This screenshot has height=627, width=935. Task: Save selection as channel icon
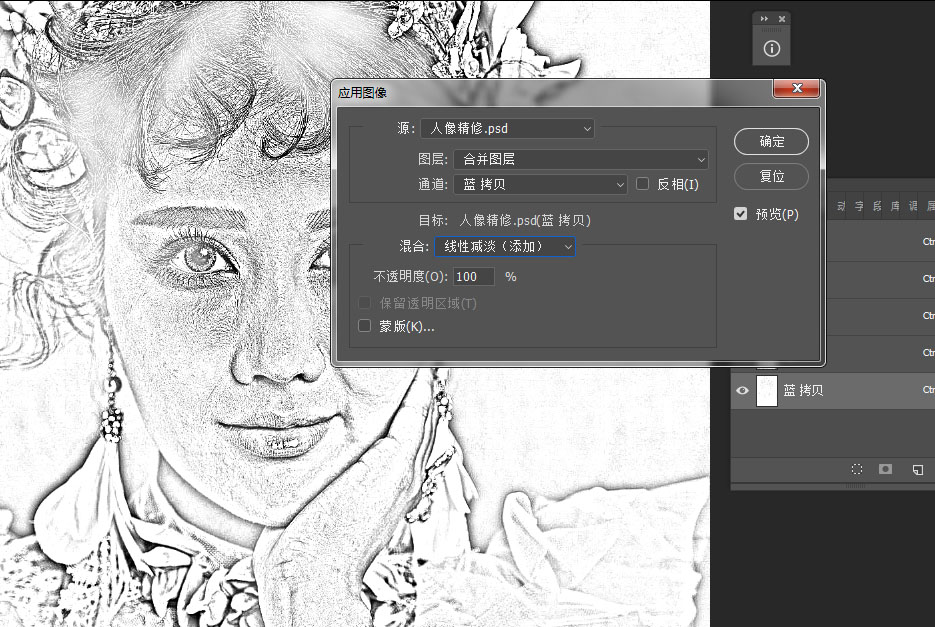point(886,469)
